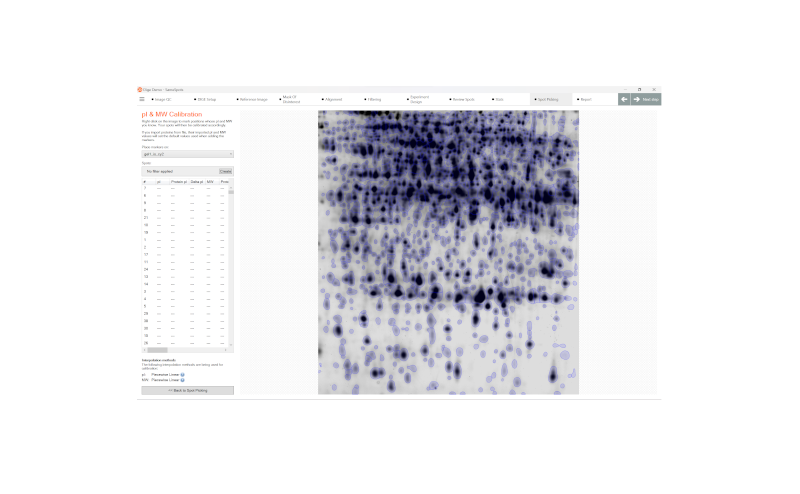Go to previous step with back arrow
800x494 pixels.
click(624, 99)
